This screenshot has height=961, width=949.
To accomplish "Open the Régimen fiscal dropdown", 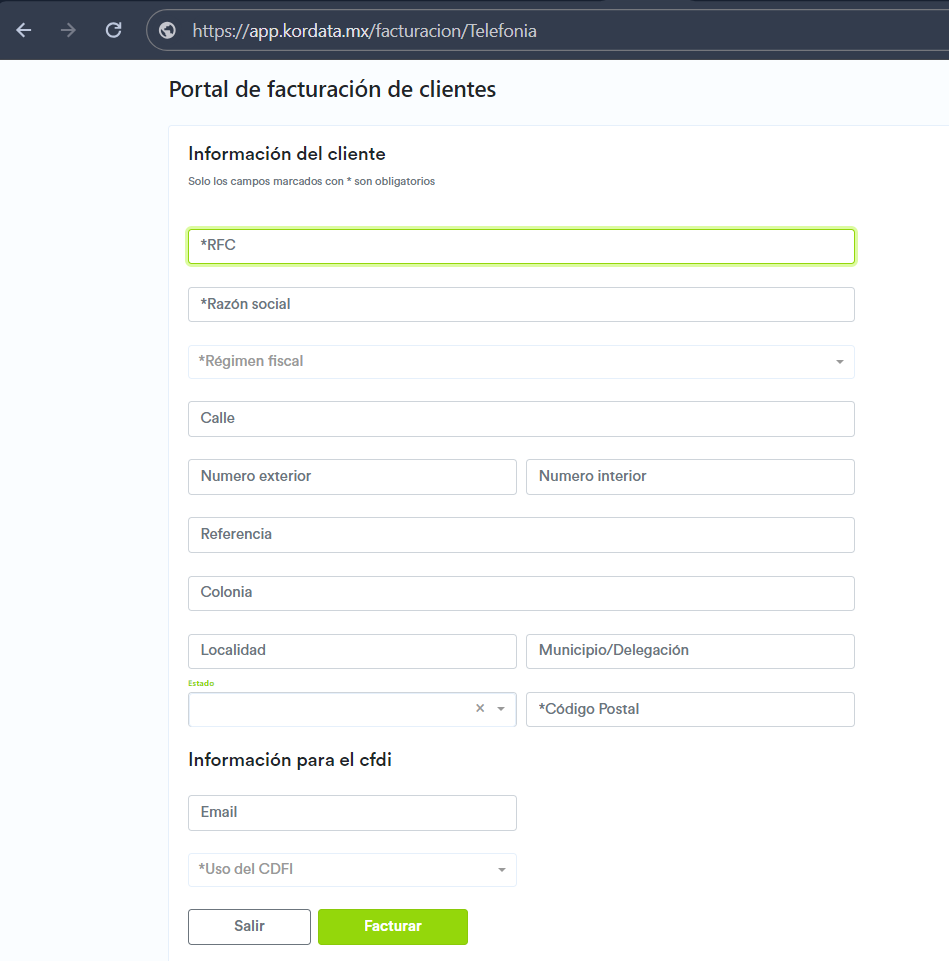I will click(521, 362).
